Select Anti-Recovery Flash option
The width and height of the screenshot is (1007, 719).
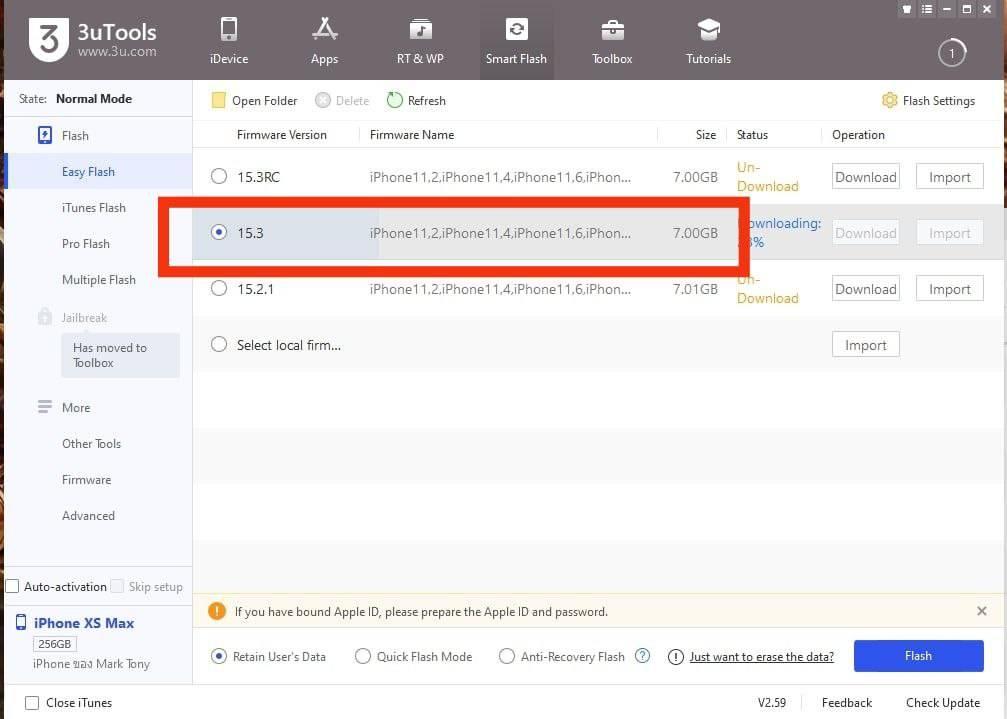[507, 656]
